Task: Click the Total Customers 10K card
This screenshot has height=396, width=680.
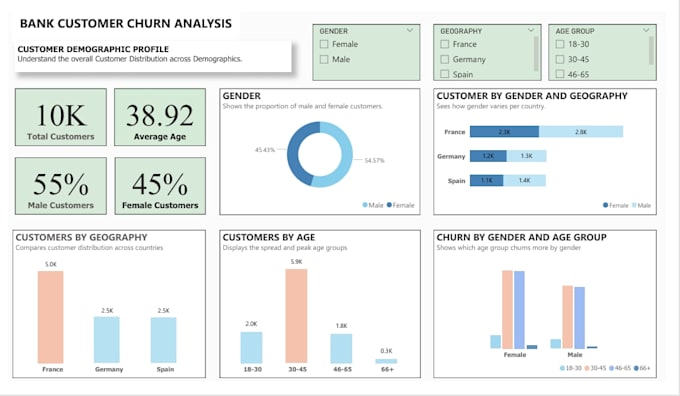Action: [61, 117]
